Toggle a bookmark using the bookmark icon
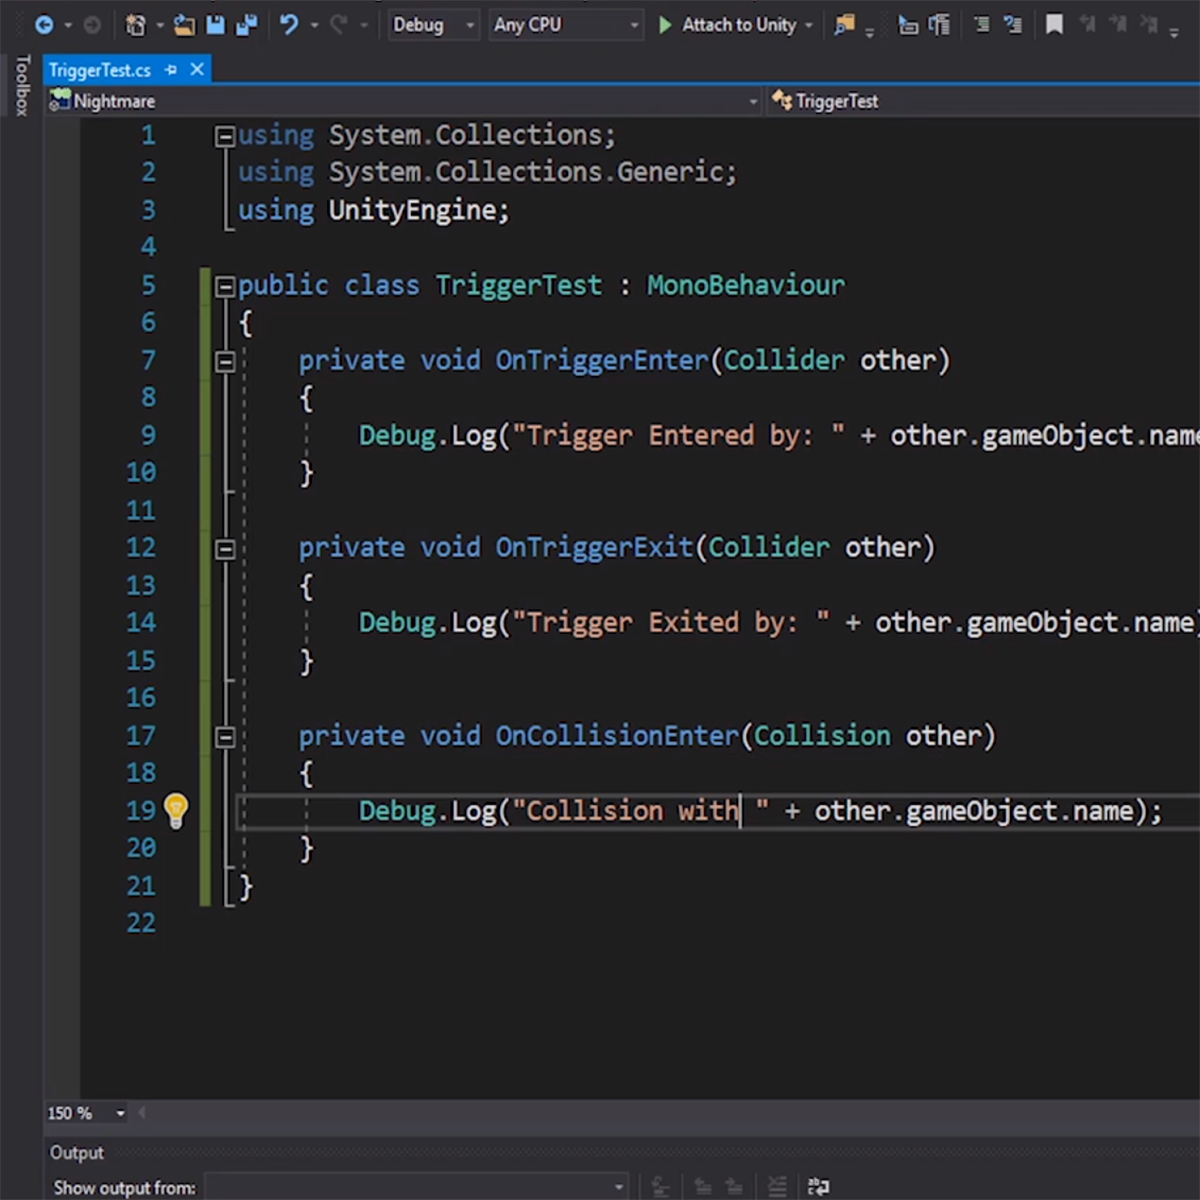Image resolution: width=1200 pixels, height=1200 pixels. click(x=1055, y=24)
